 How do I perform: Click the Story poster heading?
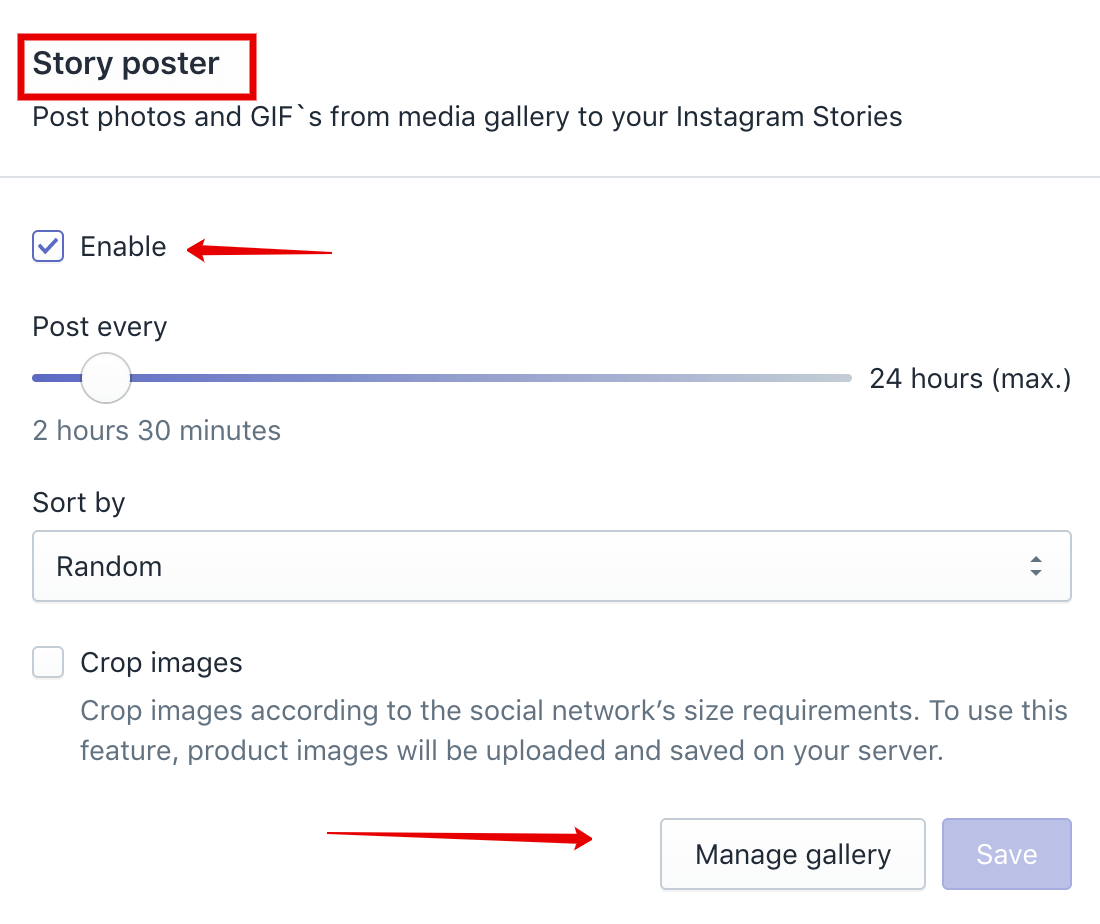coord(126,63)
